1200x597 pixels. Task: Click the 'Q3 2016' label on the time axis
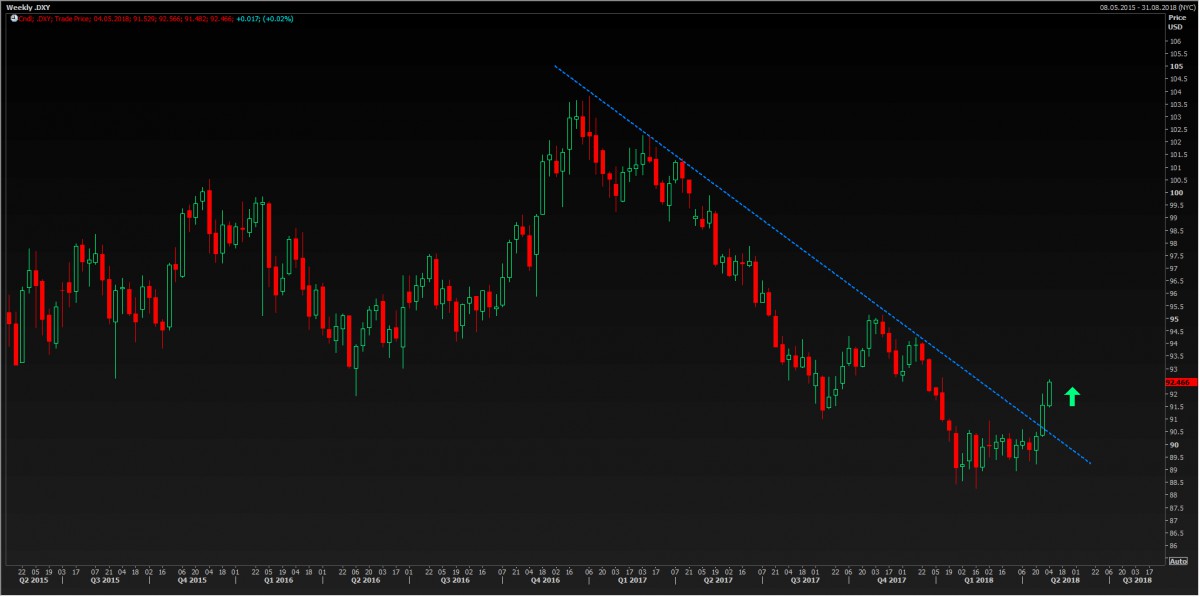(455, 580)
